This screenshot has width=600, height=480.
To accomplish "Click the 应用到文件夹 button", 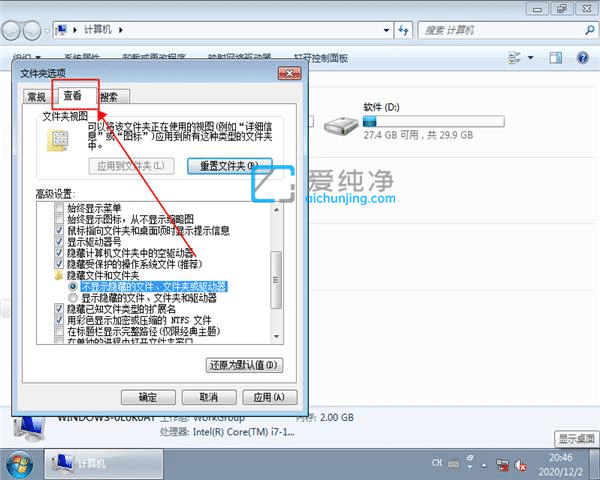I will point(131,166).
